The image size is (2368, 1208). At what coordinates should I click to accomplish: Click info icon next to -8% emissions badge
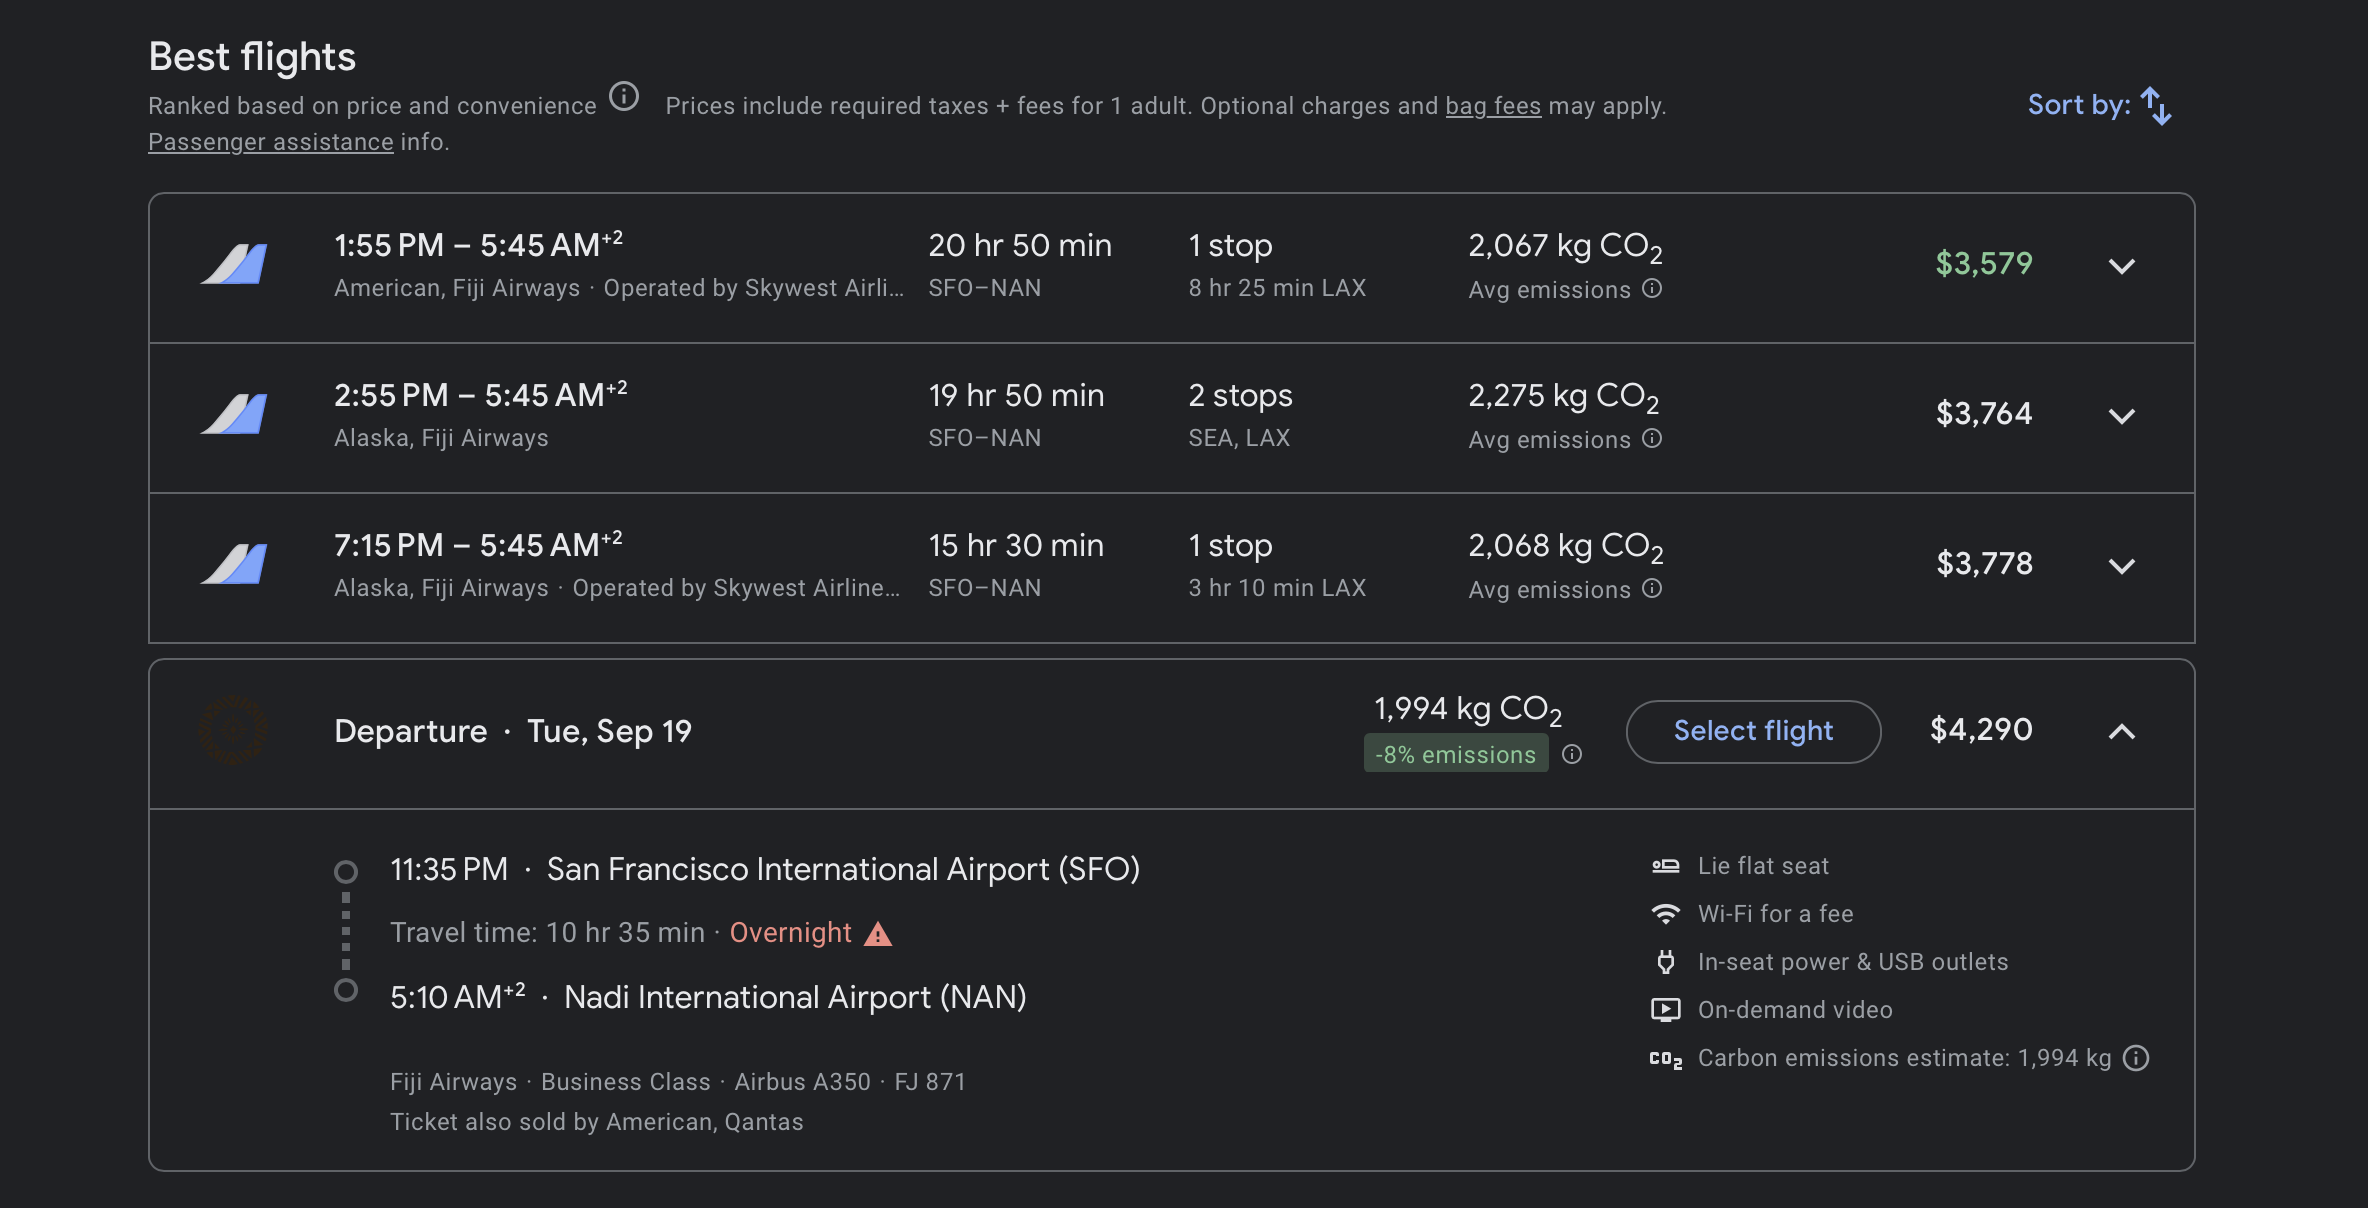click(x=1572, y=754)
